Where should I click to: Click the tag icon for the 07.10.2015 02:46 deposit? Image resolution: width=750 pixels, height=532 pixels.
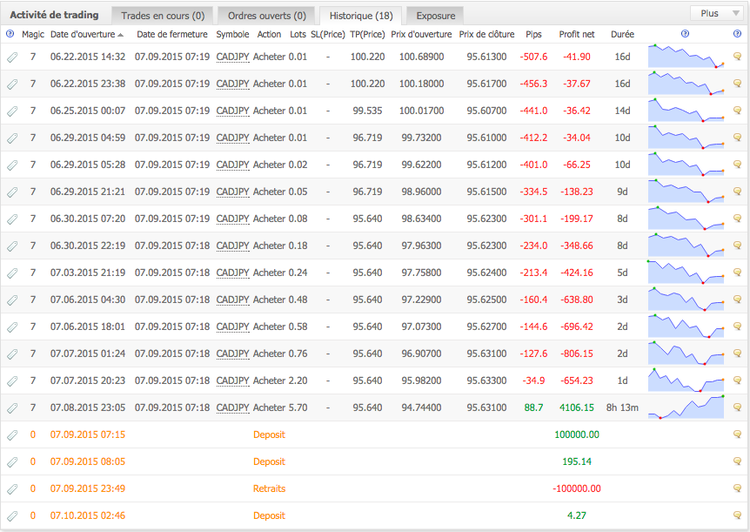click(x=11, y=516)
